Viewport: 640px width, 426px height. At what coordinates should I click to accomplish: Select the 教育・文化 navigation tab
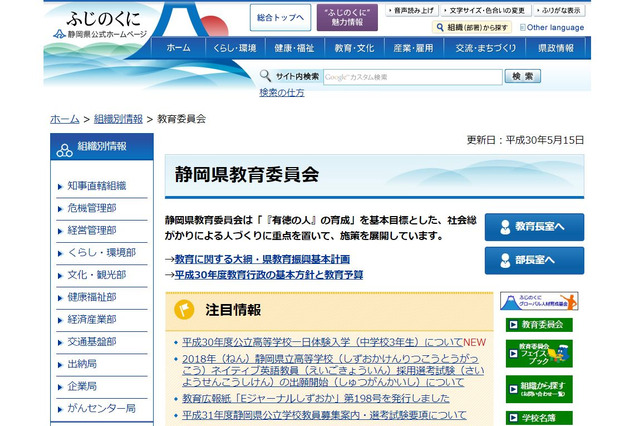(354, 48)
